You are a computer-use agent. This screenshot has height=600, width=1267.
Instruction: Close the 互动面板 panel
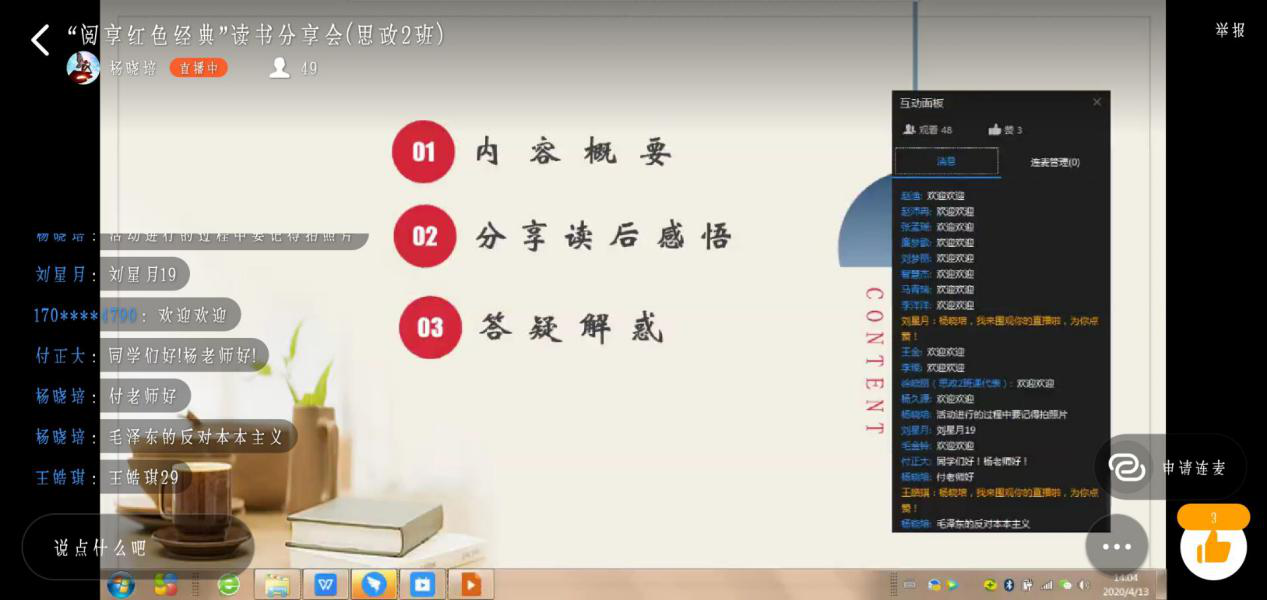tap(1097, 102)
